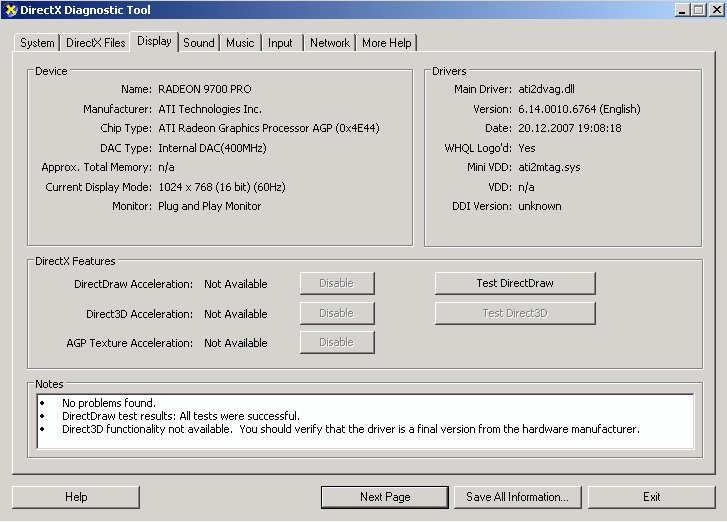727x522 pixels.
Task: Go to the Sound tab
Action: 199,43
